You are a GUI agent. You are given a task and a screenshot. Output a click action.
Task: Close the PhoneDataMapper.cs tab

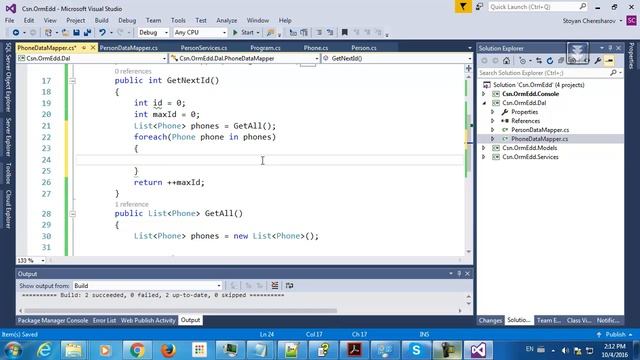tap(93, 48)
